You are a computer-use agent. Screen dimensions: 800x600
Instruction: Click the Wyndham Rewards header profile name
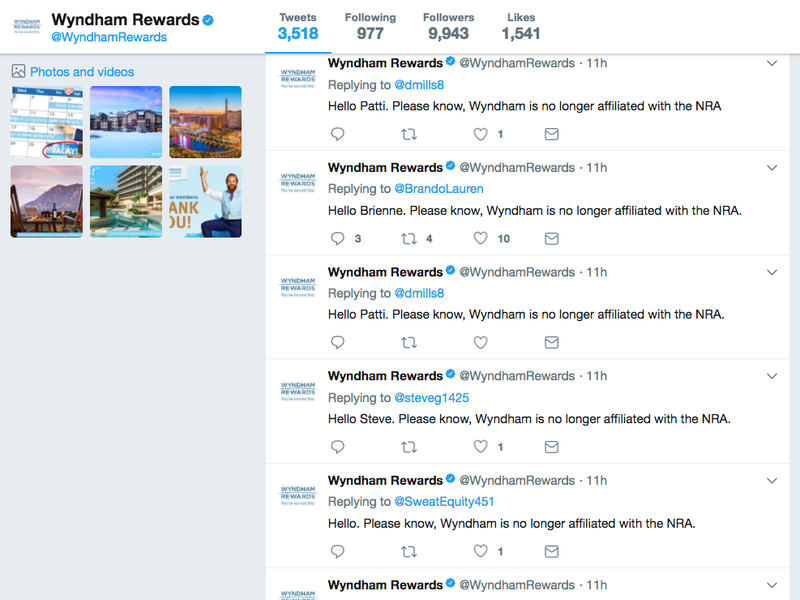click(x=126, y=19)
